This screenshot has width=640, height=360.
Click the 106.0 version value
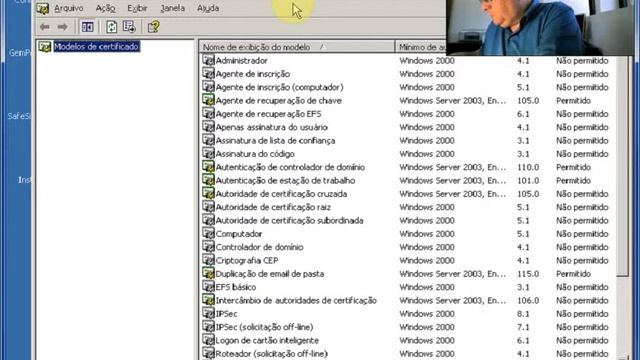[x=528, y=300]
